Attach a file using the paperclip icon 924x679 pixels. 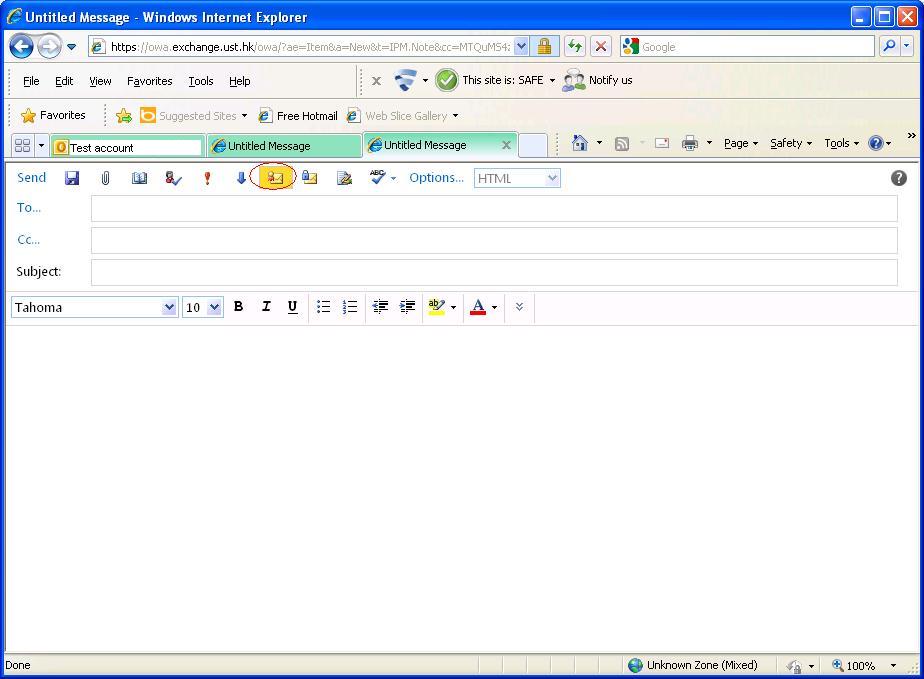pyautogui.click(x=105, y=178)
